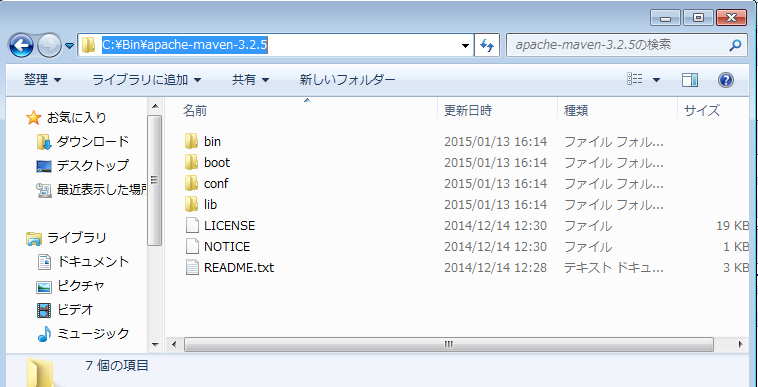Screen dimensions: 758x387
Task: Create a folder with 新しいフォルダー
Action: 348,80
